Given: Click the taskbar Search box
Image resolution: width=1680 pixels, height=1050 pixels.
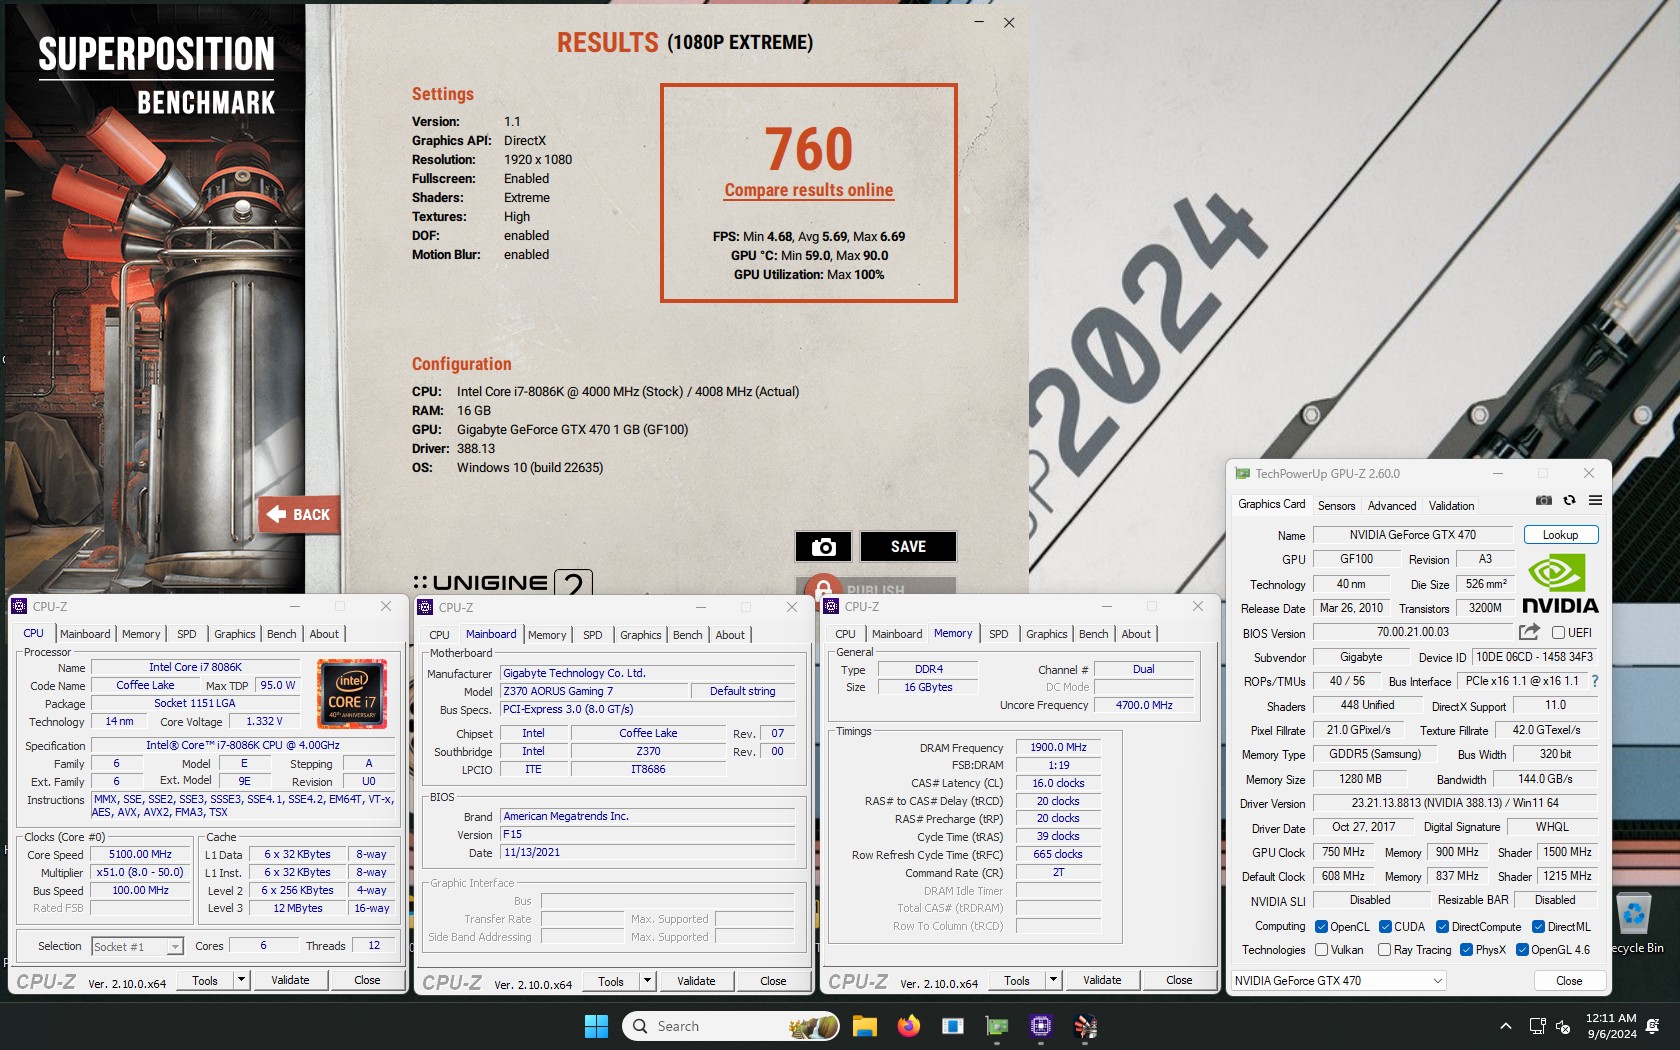Looking at the screenshot, I should point(731,1026).
